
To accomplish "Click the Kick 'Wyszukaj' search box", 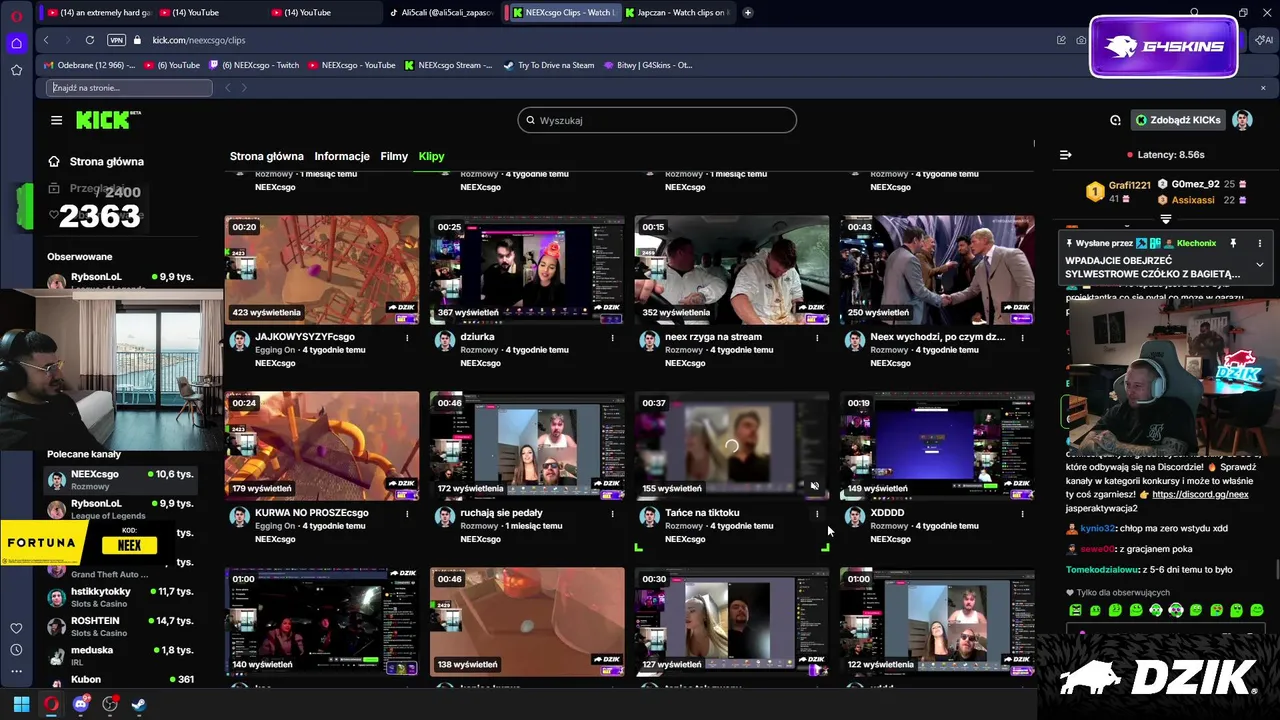I will [657, 120].
